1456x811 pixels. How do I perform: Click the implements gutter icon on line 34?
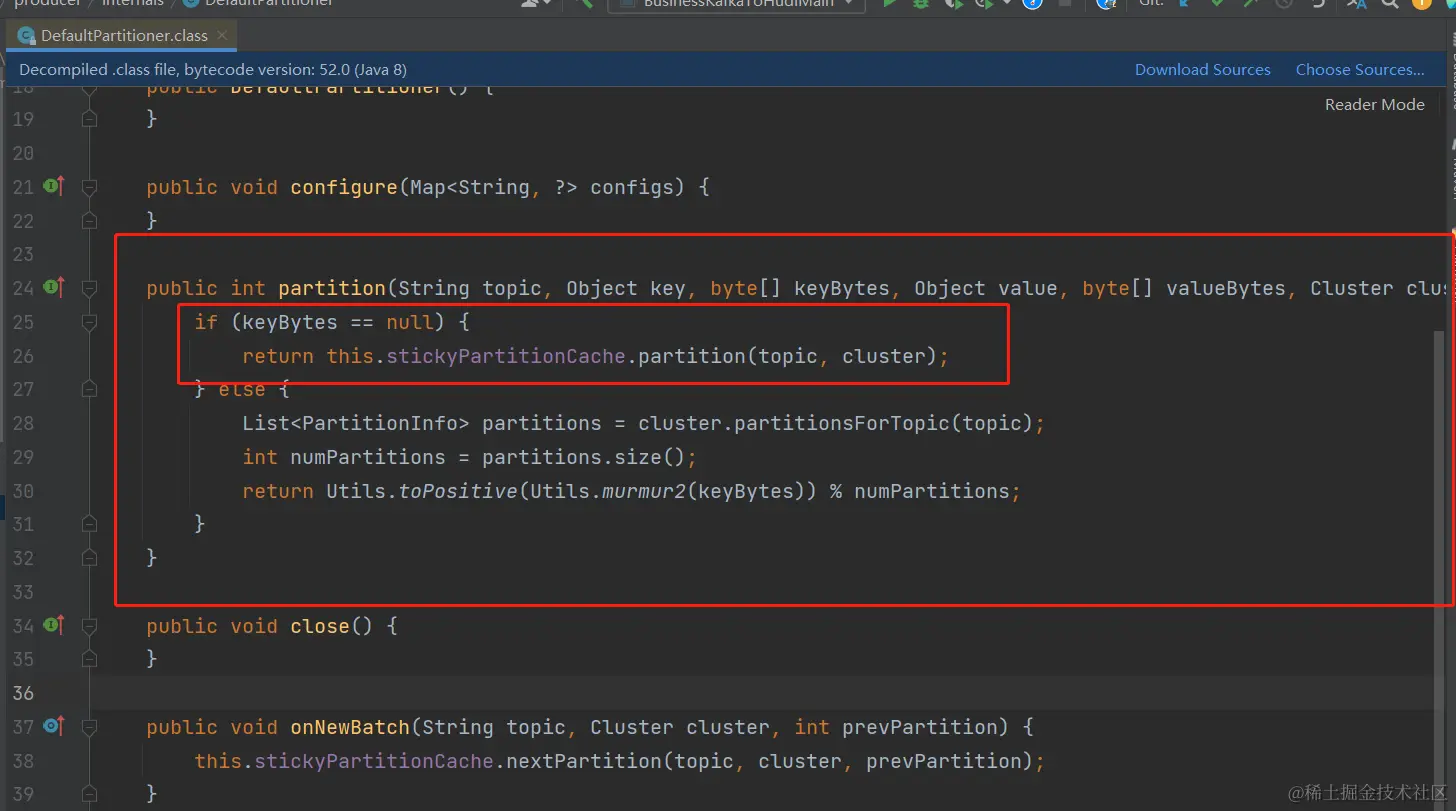54,626
